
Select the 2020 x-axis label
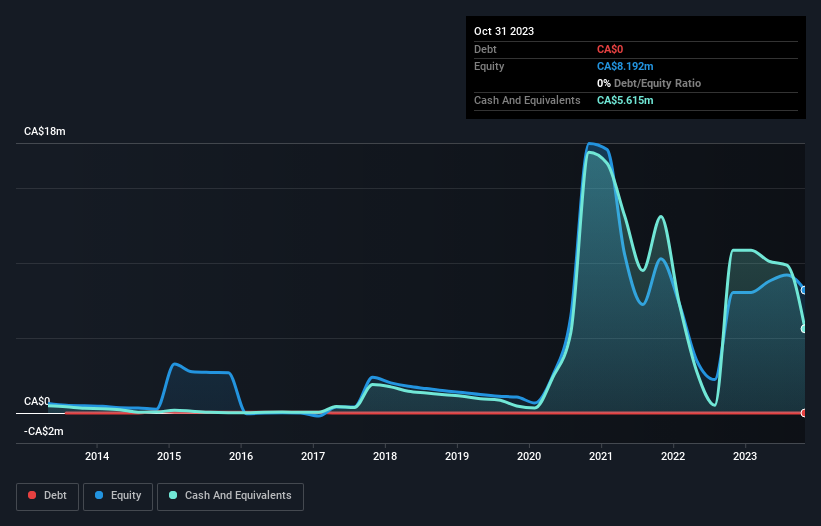point(529,456)
